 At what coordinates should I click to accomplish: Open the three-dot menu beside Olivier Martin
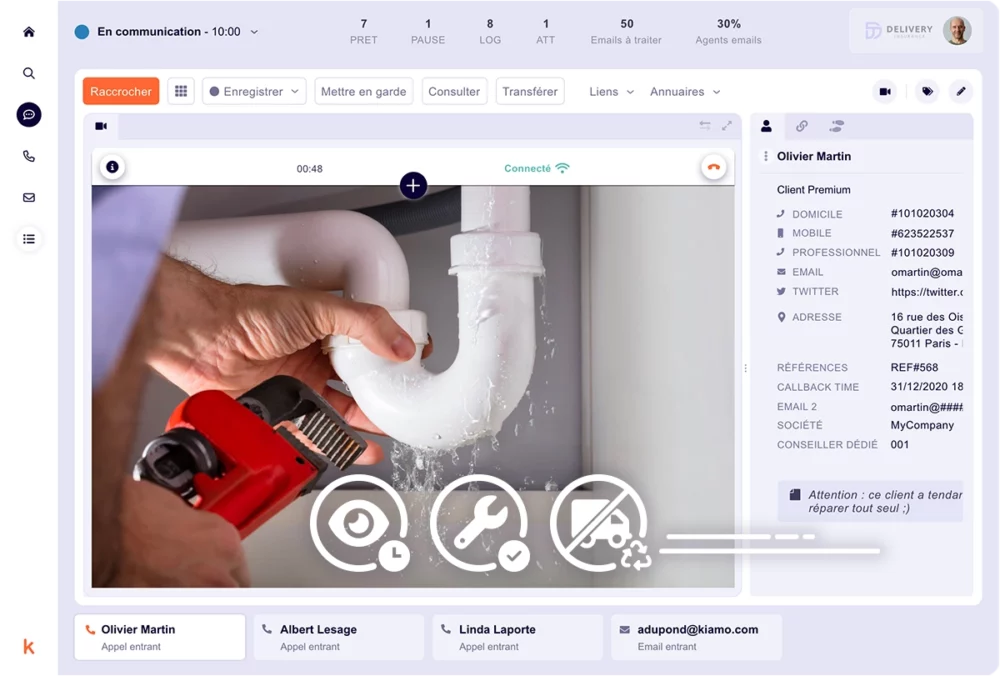point(766,156)
